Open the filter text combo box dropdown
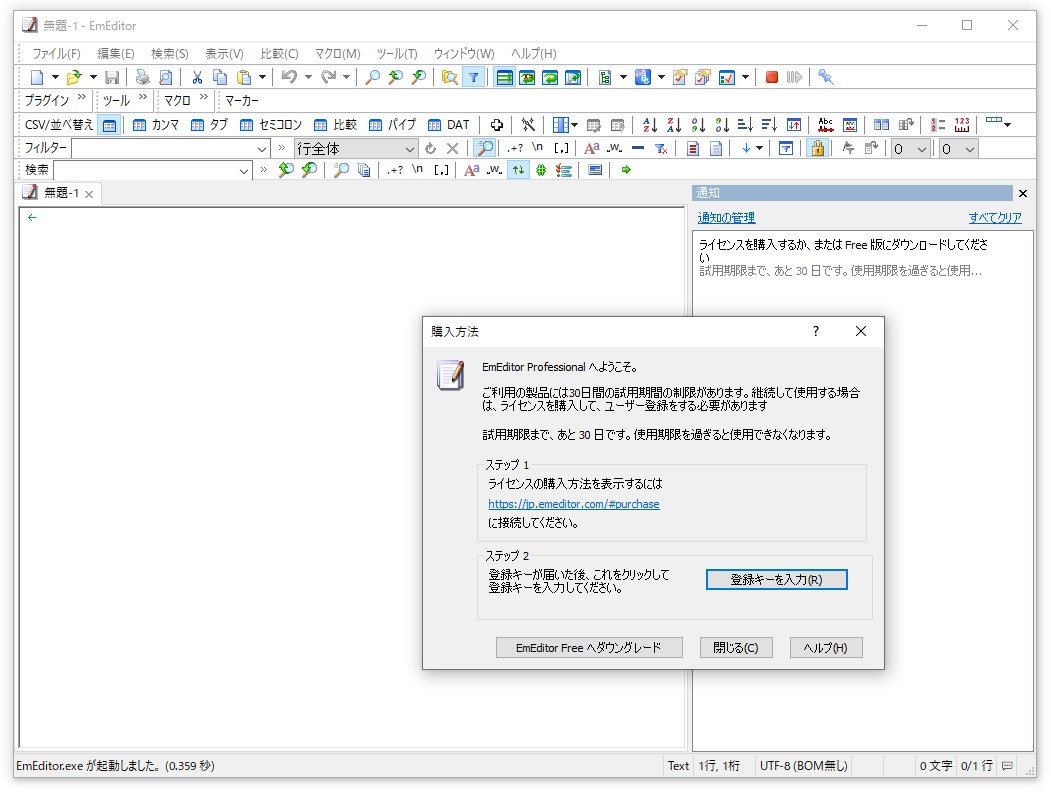This screenshot has width=1051, height=798. tap(262, 149)
